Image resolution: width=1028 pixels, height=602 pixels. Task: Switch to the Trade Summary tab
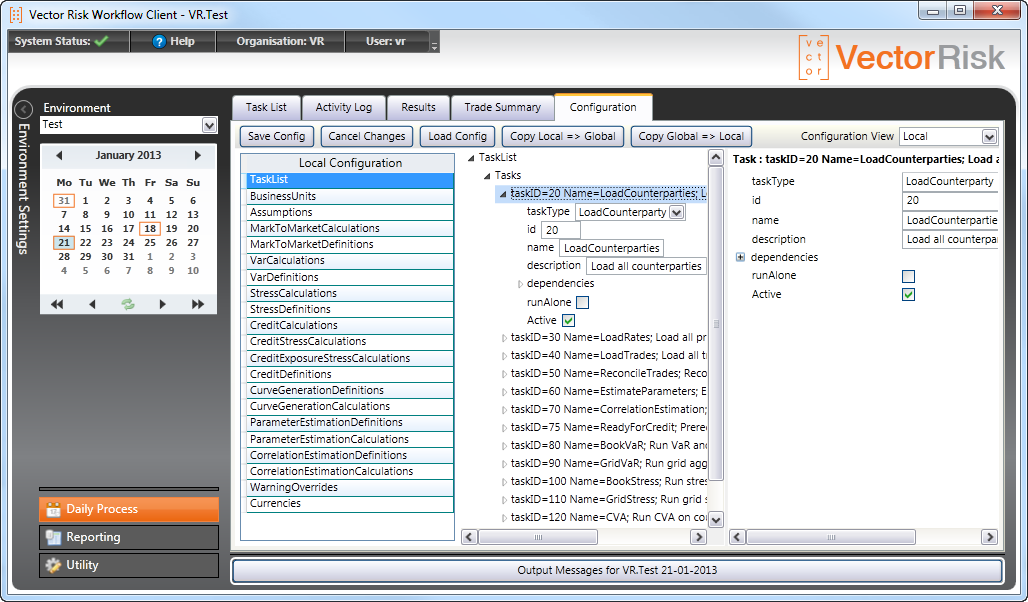[x=503, y=108]
